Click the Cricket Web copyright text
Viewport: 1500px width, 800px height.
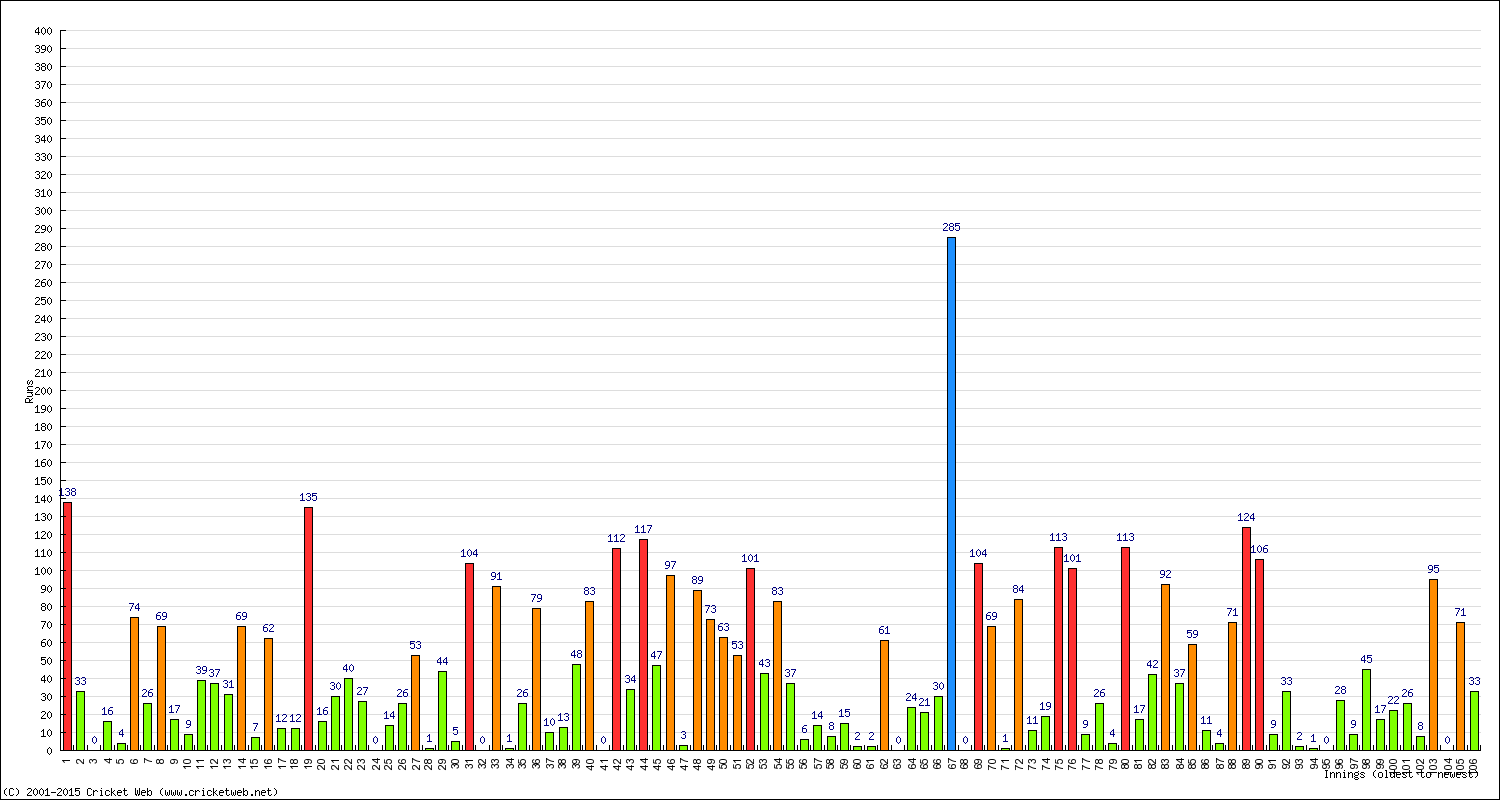(141, 792)
